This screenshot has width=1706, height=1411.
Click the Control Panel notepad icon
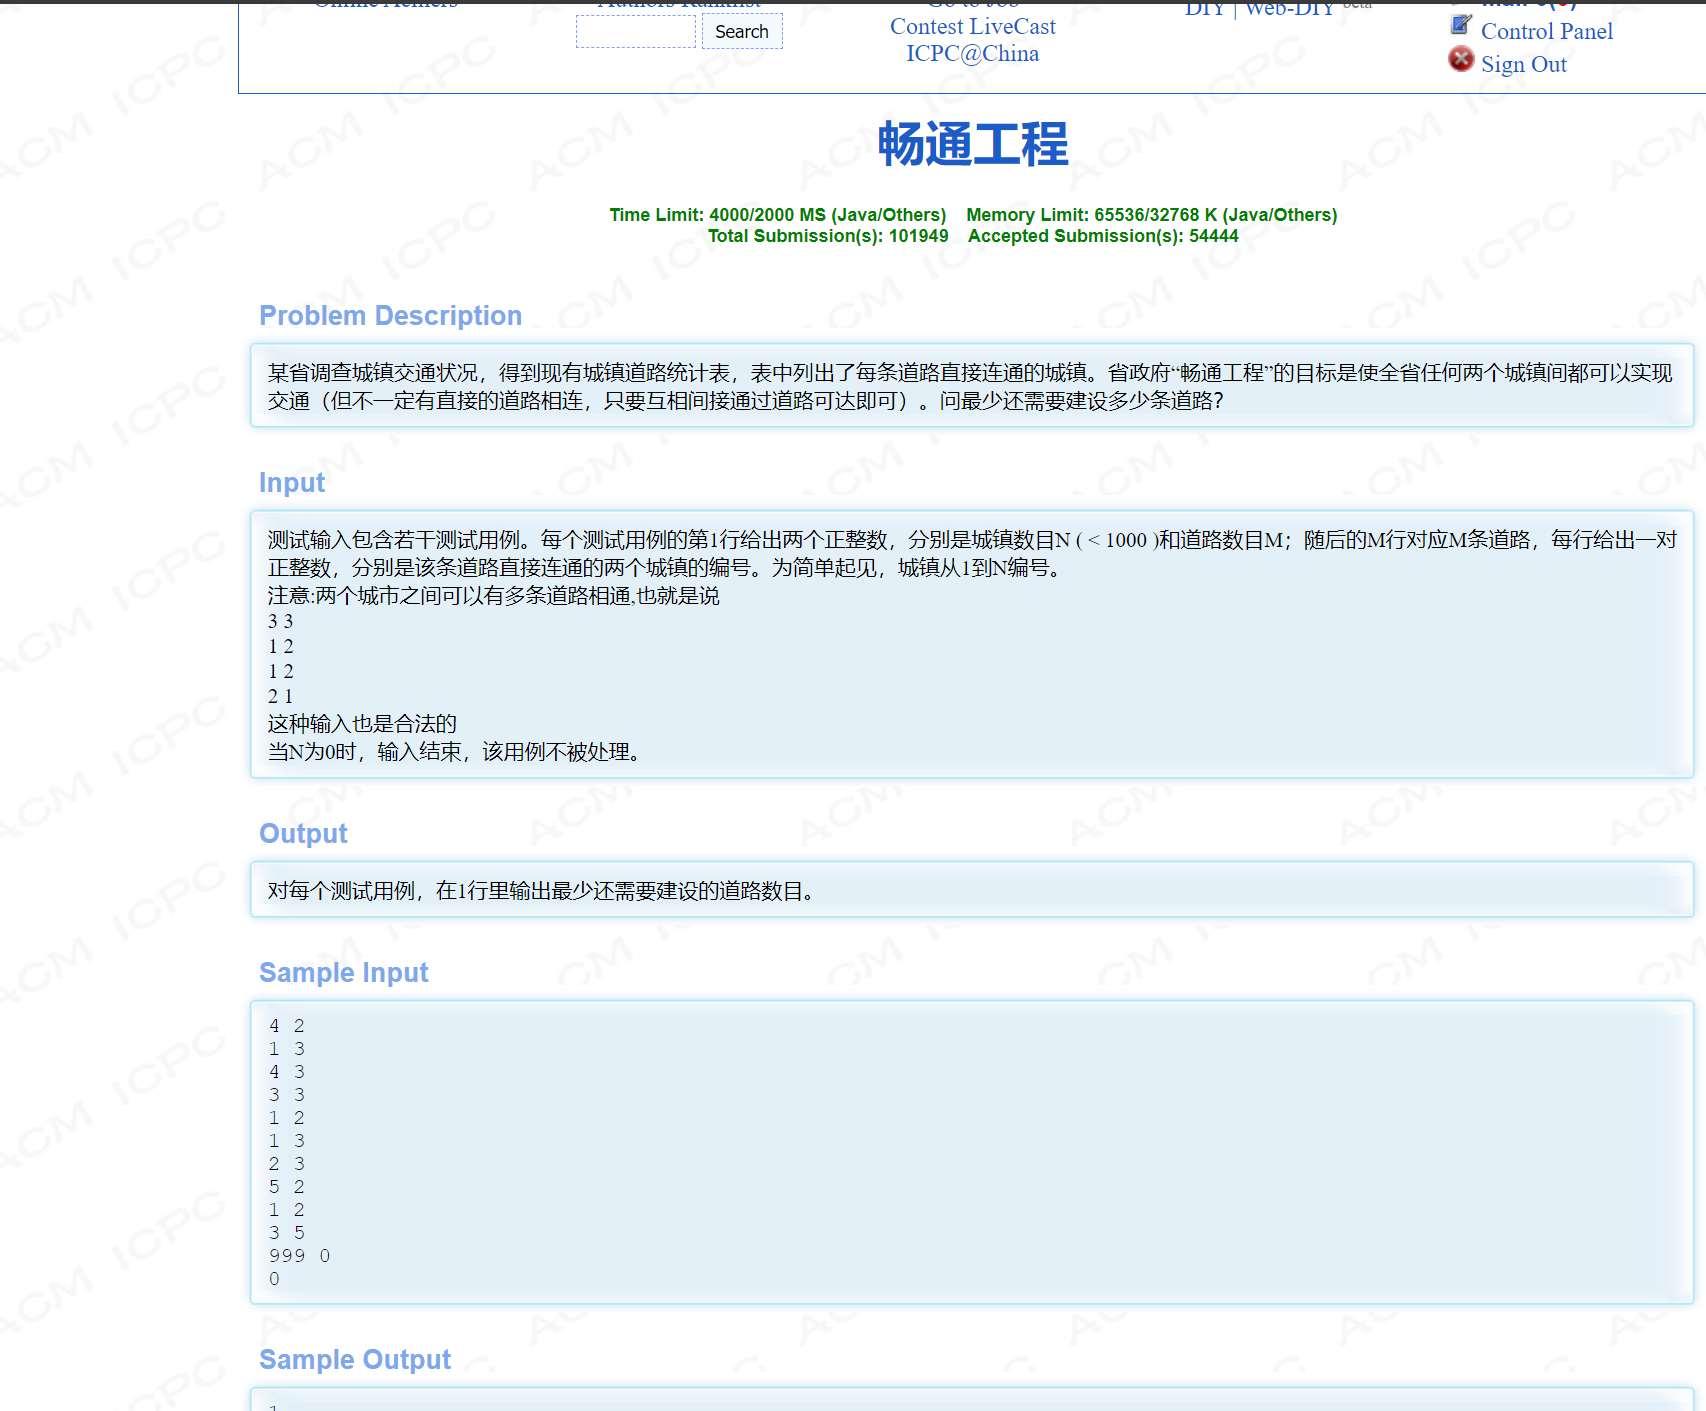1461,24
